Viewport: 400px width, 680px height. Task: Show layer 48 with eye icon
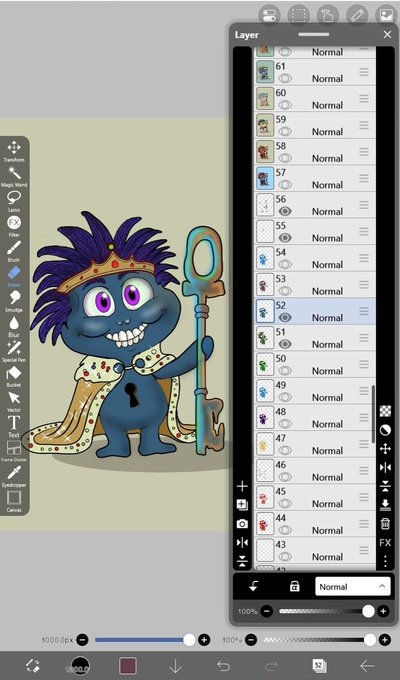pos(285,423)
